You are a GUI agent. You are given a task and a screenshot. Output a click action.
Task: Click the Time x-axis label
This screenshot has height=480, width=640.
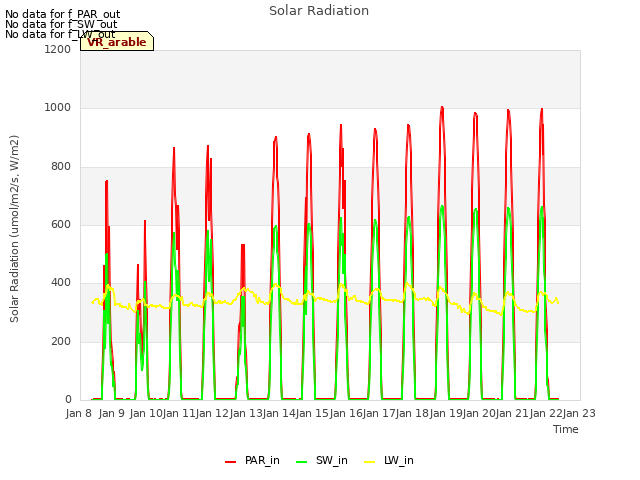pos(566,429)
